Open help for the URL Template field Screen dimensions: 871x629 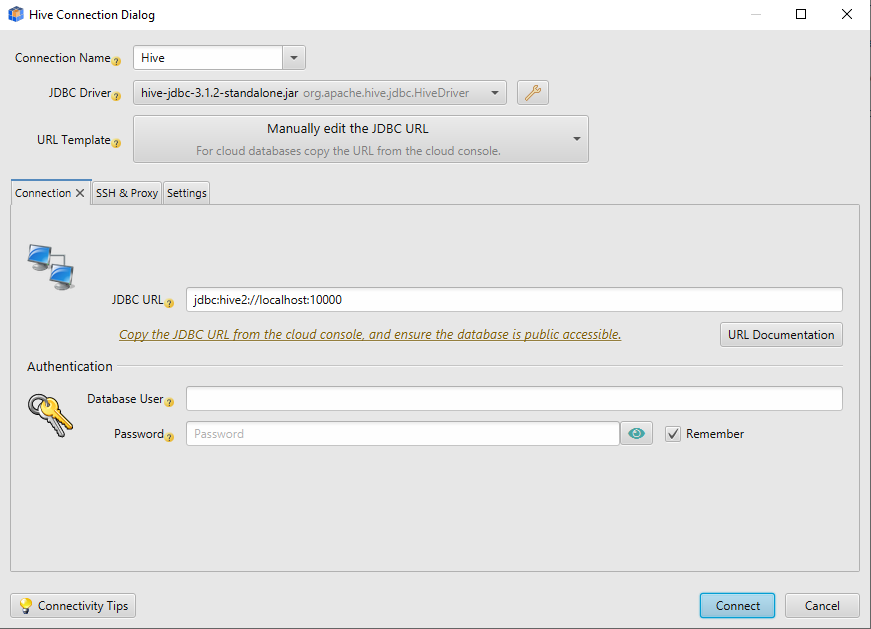point(118,143)
